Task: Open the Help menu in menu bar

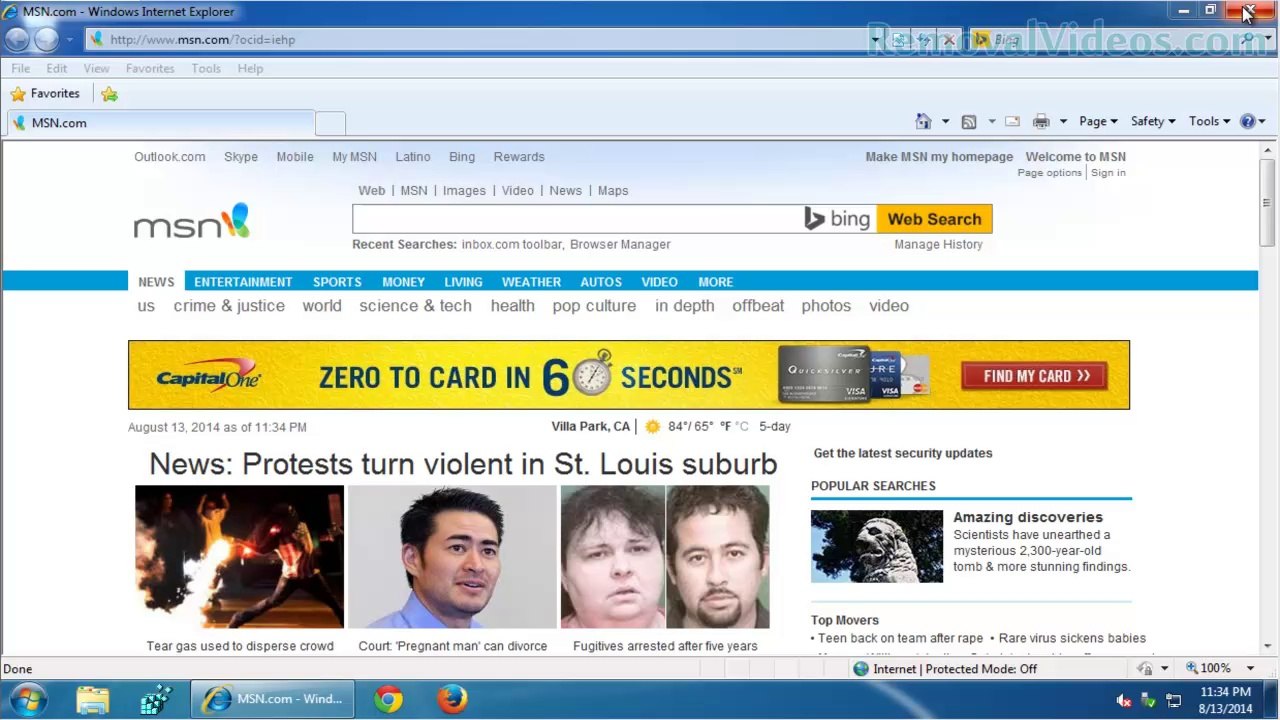Action: tap(250, 69)
